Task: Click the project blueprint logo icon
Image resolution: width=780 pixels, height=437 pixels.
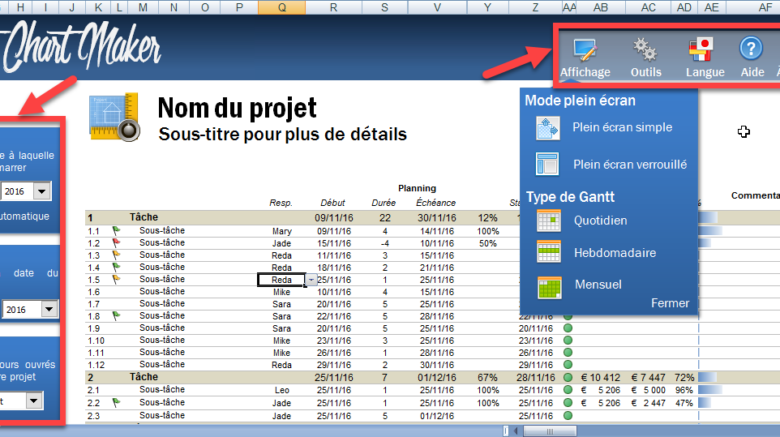Action: coord(112,118)
